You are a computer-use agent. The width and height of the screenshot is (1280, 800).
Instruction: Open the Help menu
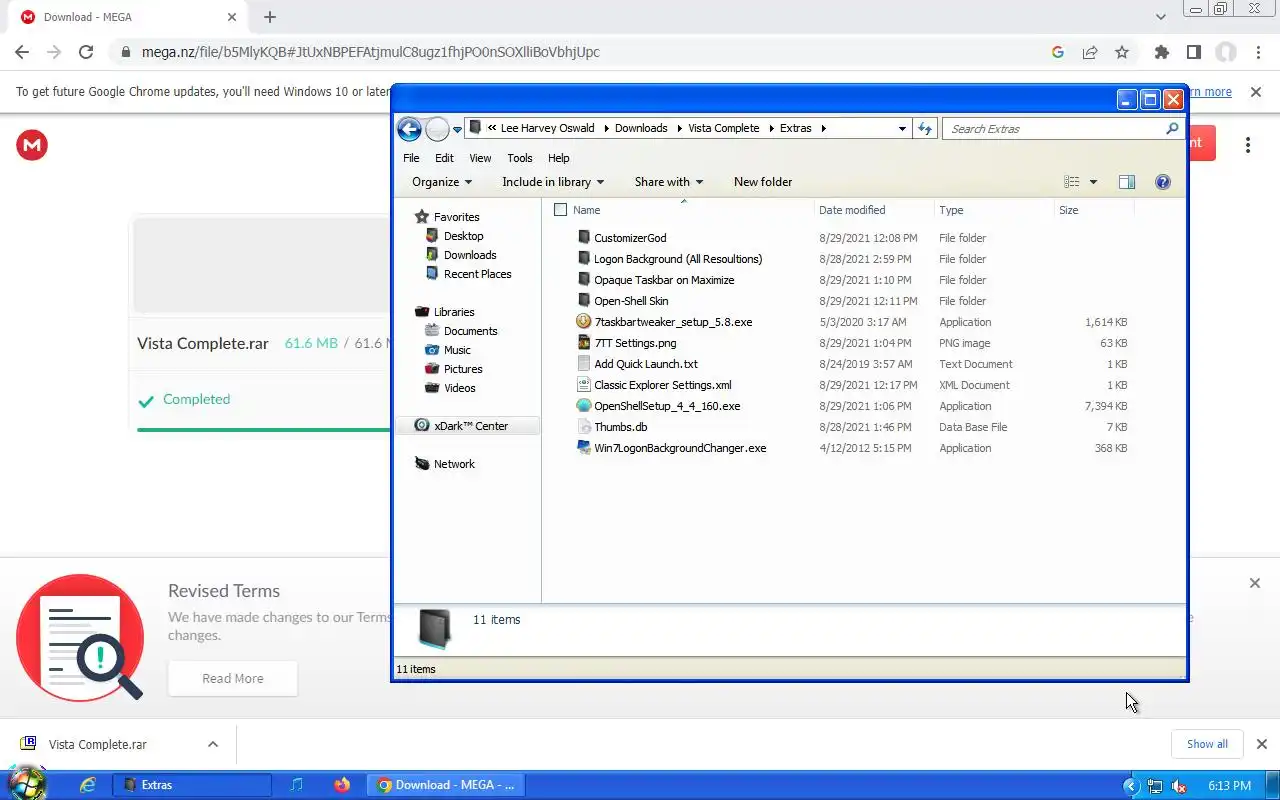point(559,158)
